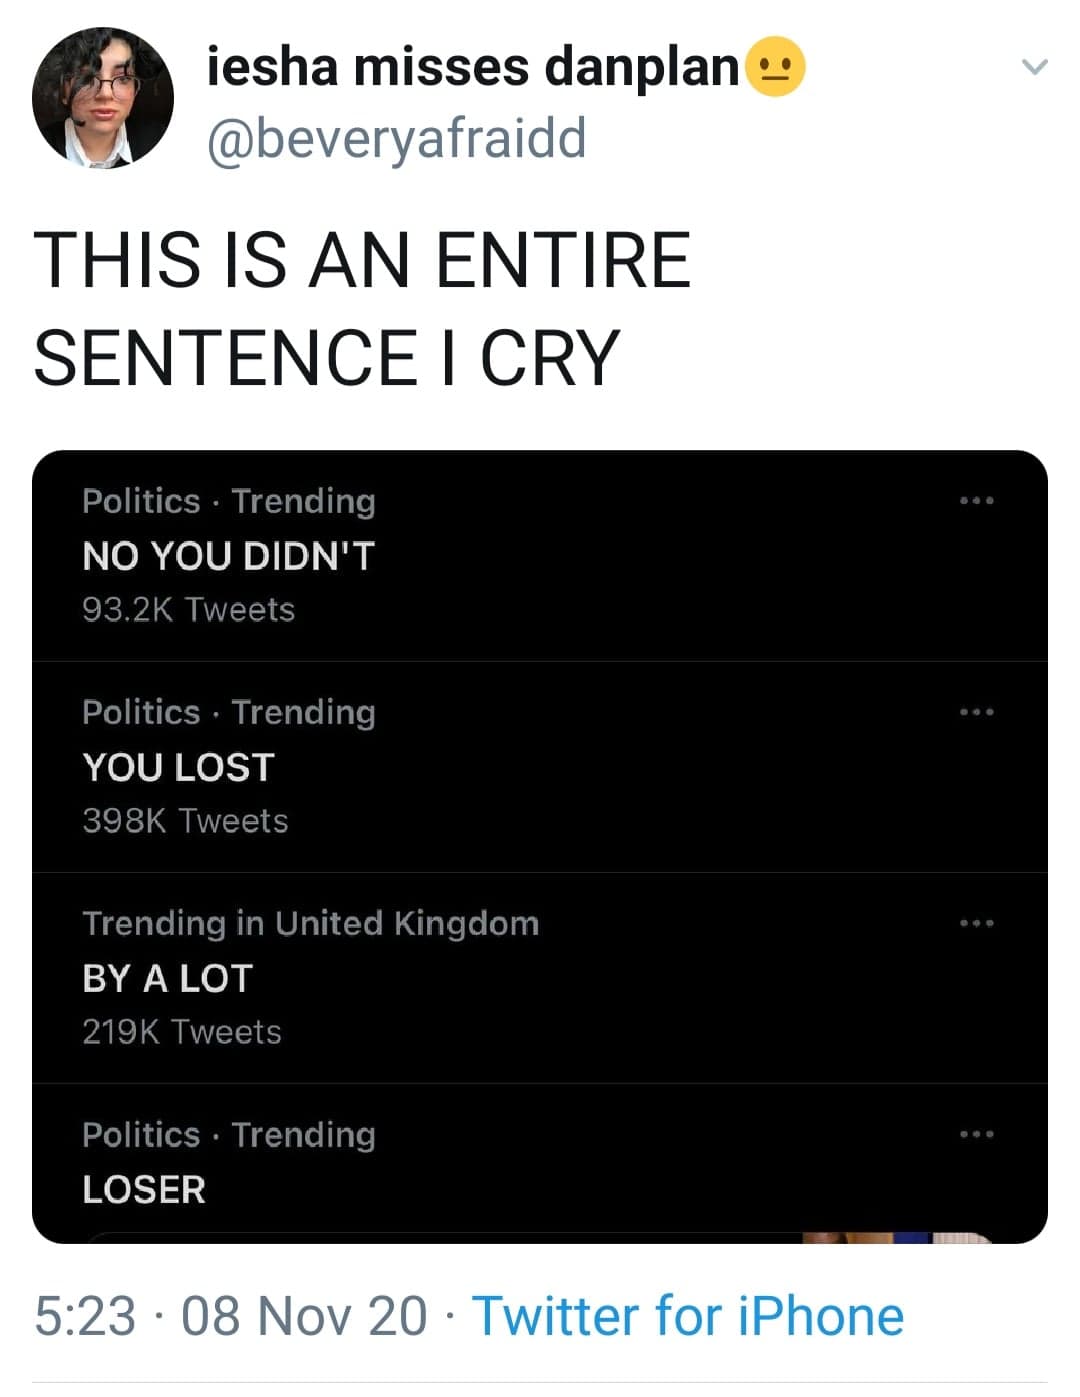Click the 5:23 · 08 Nov 20 timestamp
Image resolution: width=1080 pixels, height=1397 pixels.
tap(231, 1315)
